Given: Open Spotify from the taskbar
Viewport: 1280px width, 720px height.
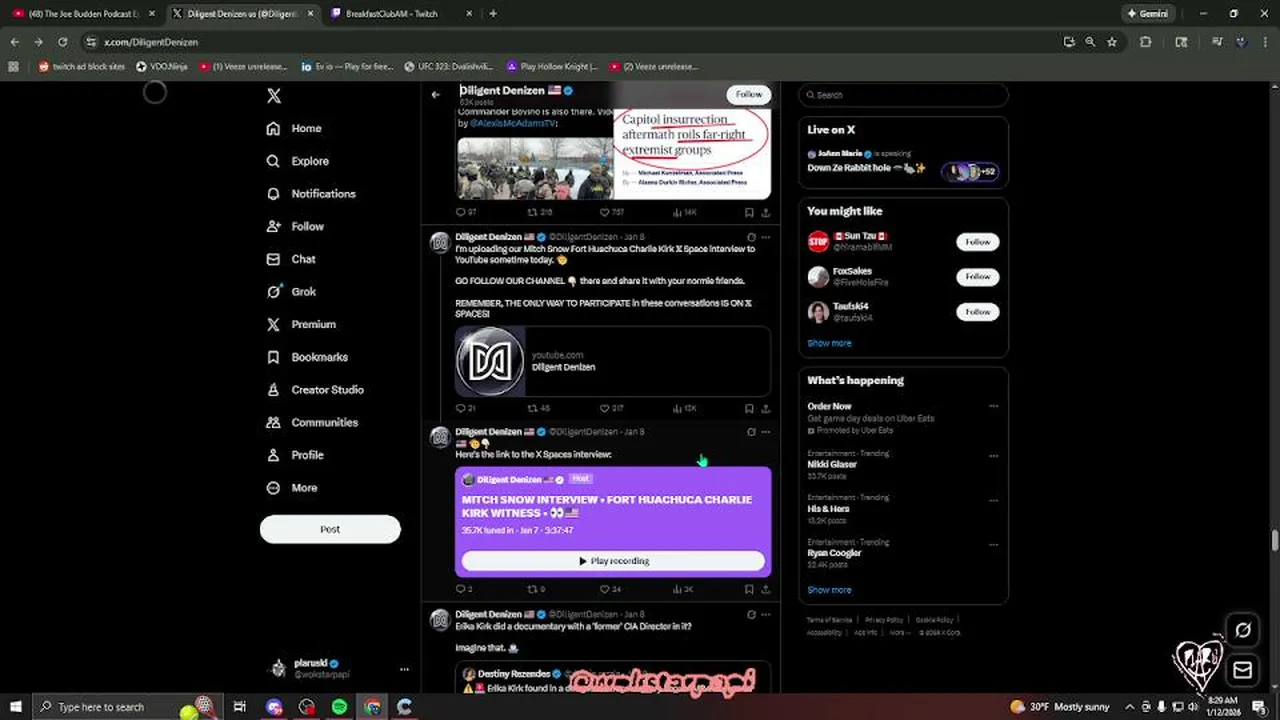Looking at the screenshot, I should click(339, 707).
